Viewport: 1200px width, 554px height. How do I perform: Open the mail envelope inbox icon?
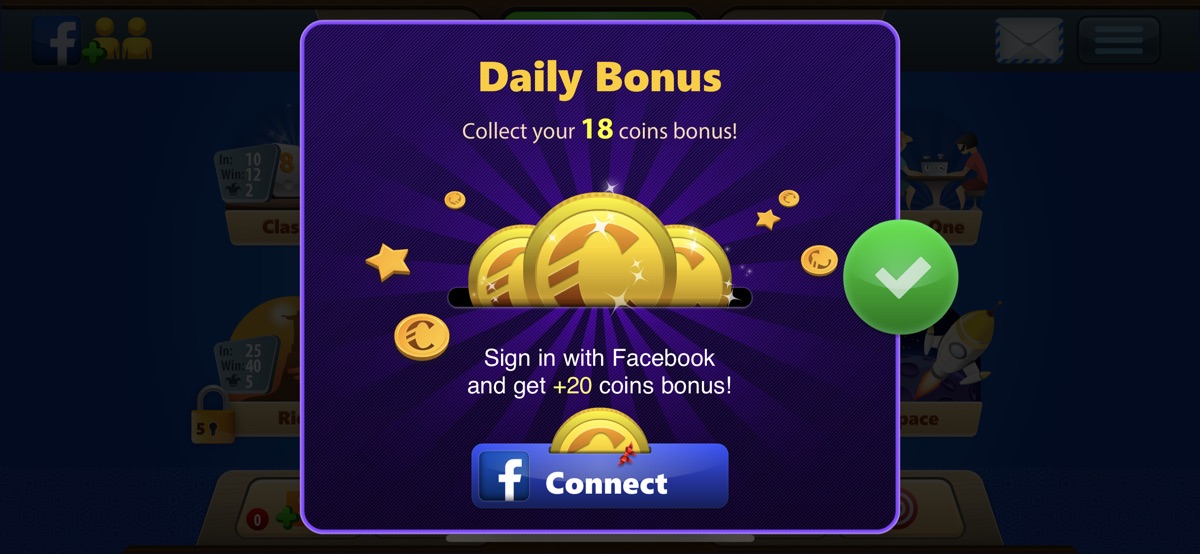tap(1028, 40)
